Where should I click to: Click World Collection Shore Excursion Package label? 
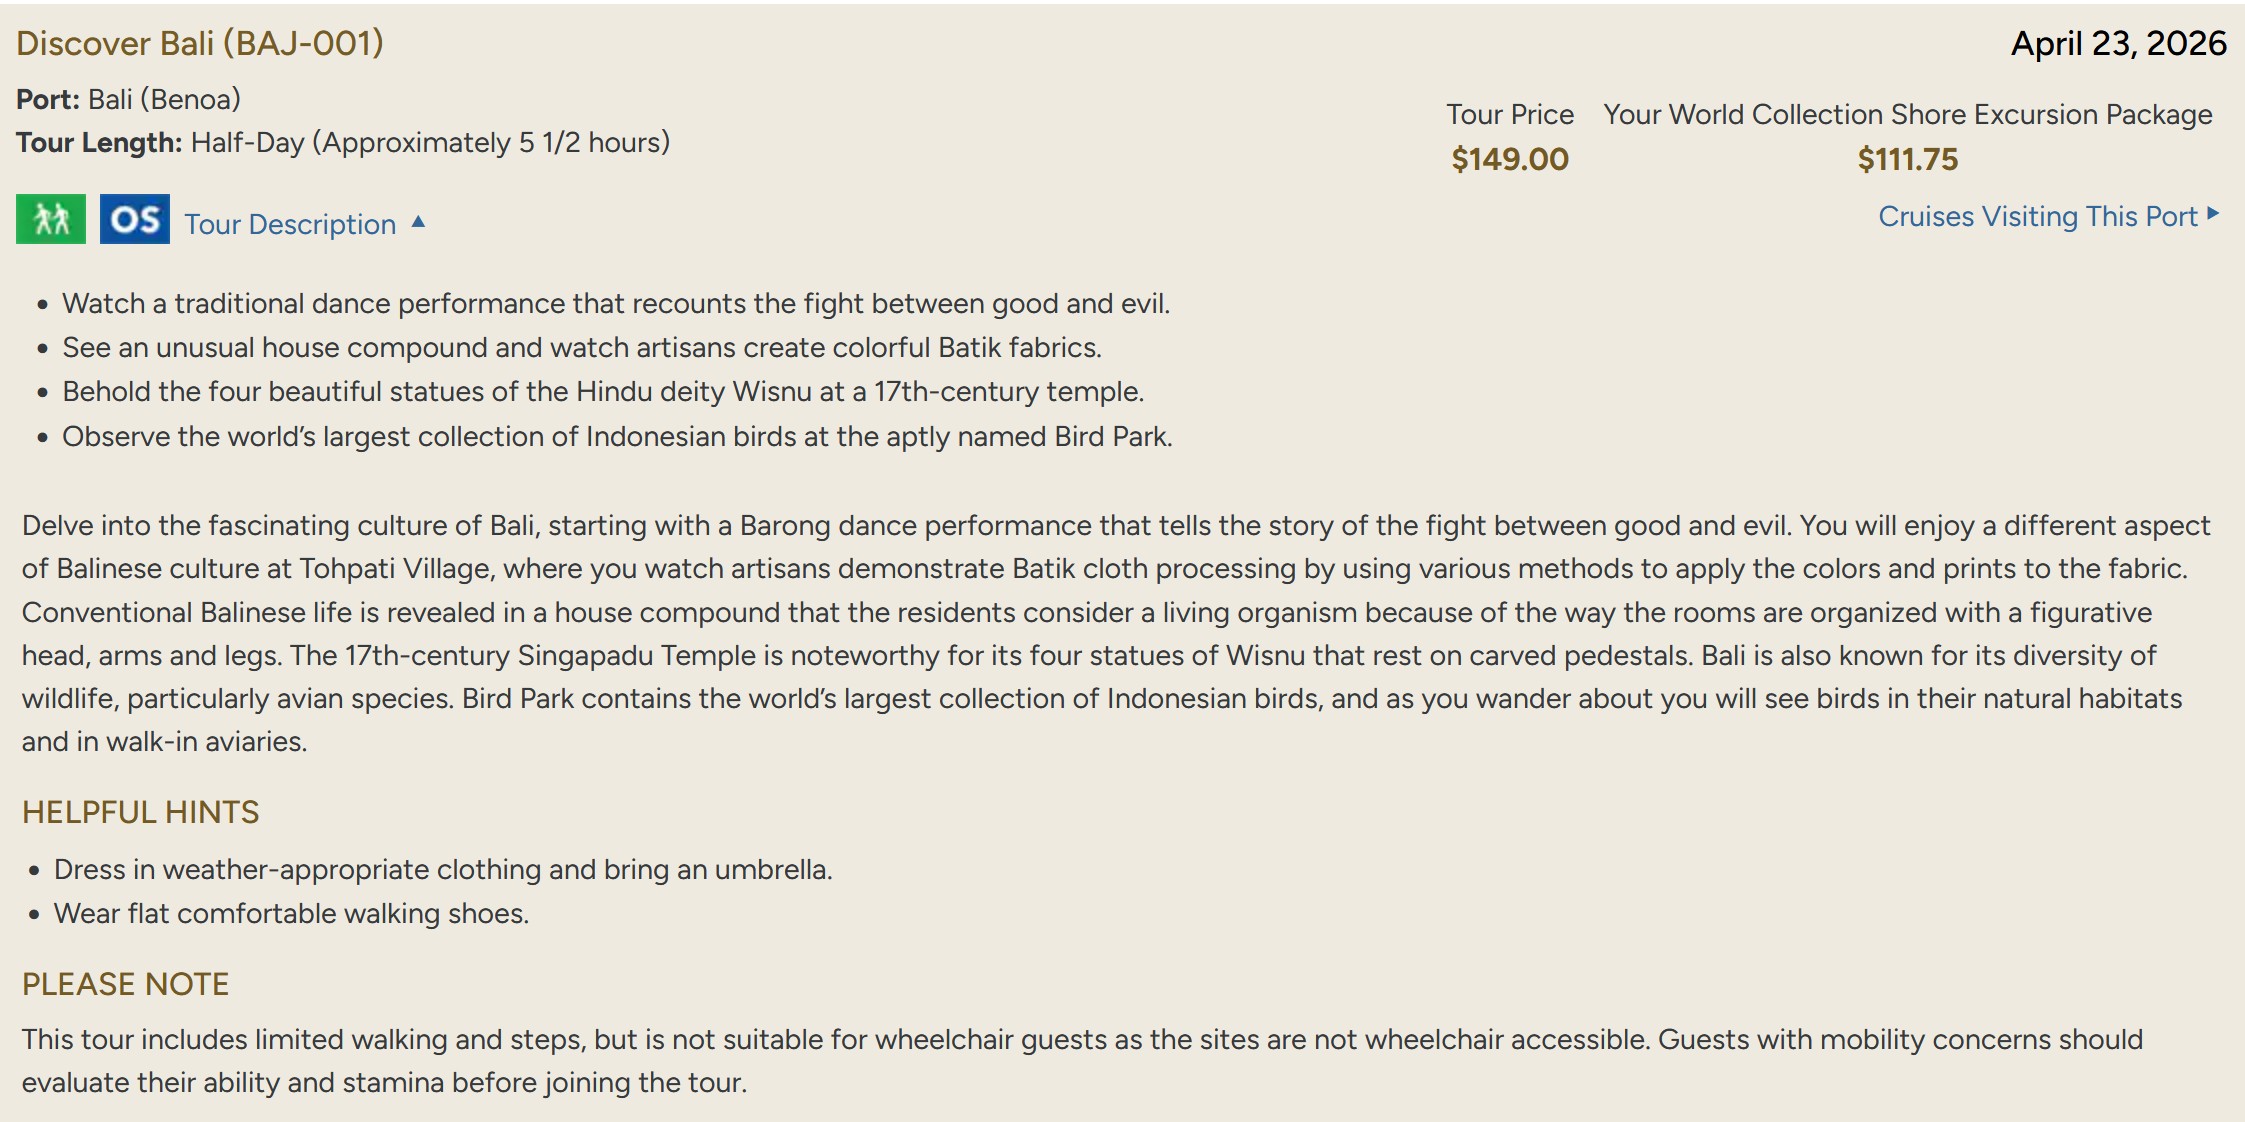click(x=1907, y=114)
